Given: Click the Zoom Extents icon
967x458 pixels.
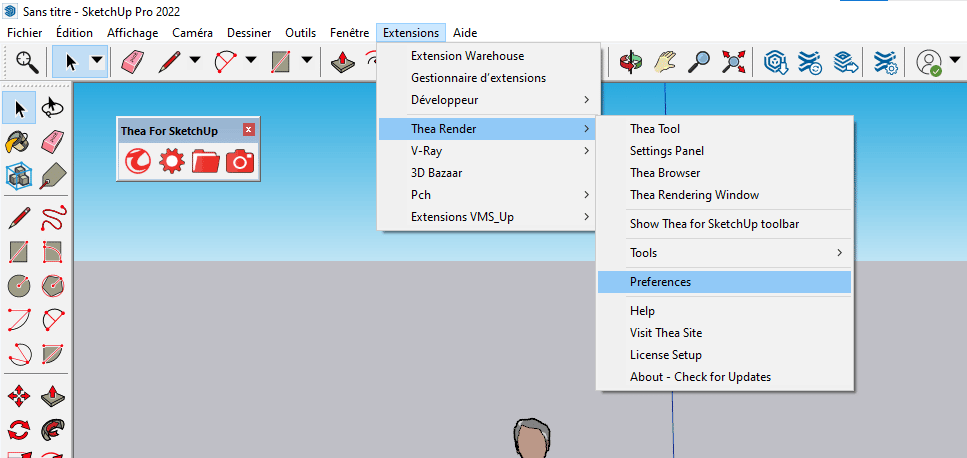Looking at the screenshot, I should (x=734, y=61).
